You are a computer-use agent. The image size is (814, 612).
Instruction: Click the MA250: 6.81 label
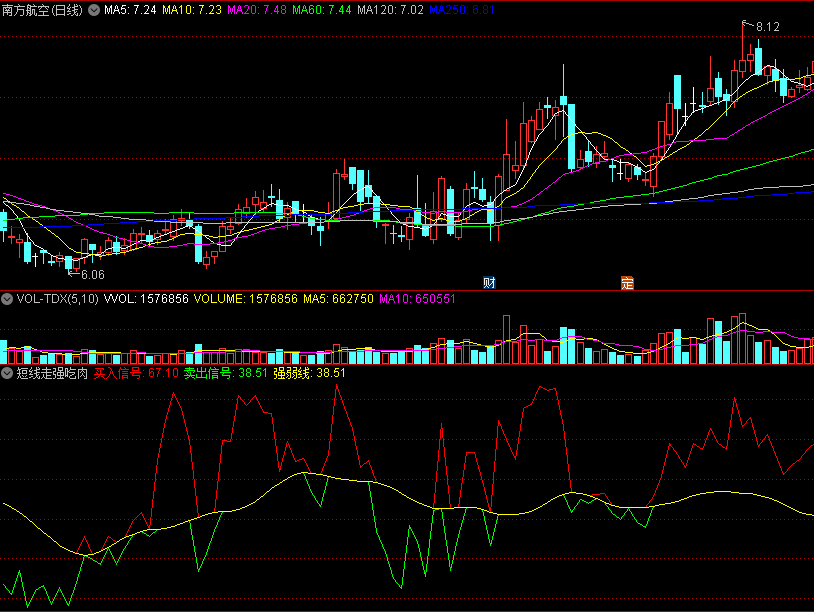tap(462, 10)
